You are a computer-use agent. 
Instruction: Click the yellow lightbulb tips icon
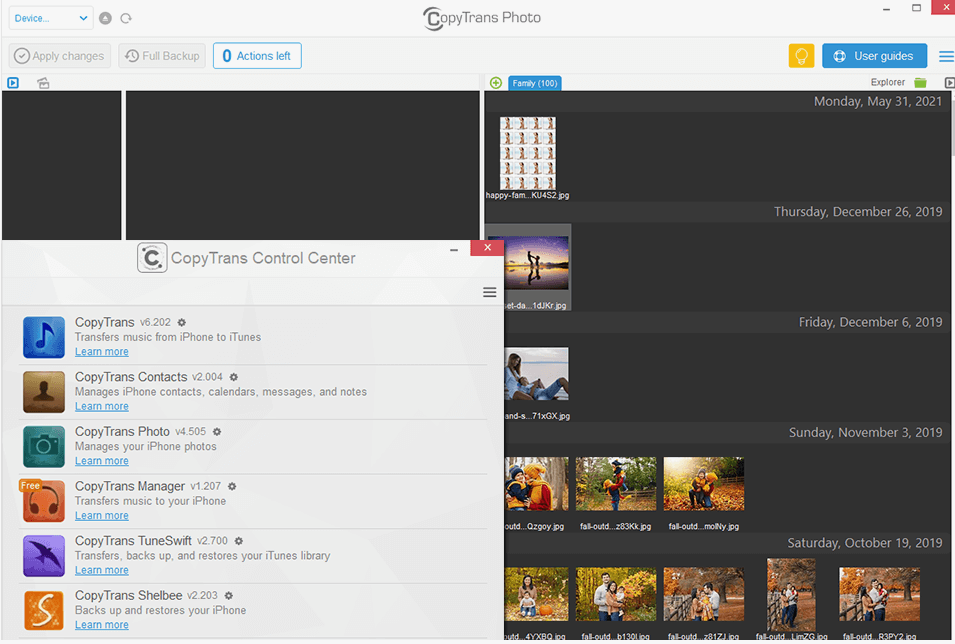(801, 56)
